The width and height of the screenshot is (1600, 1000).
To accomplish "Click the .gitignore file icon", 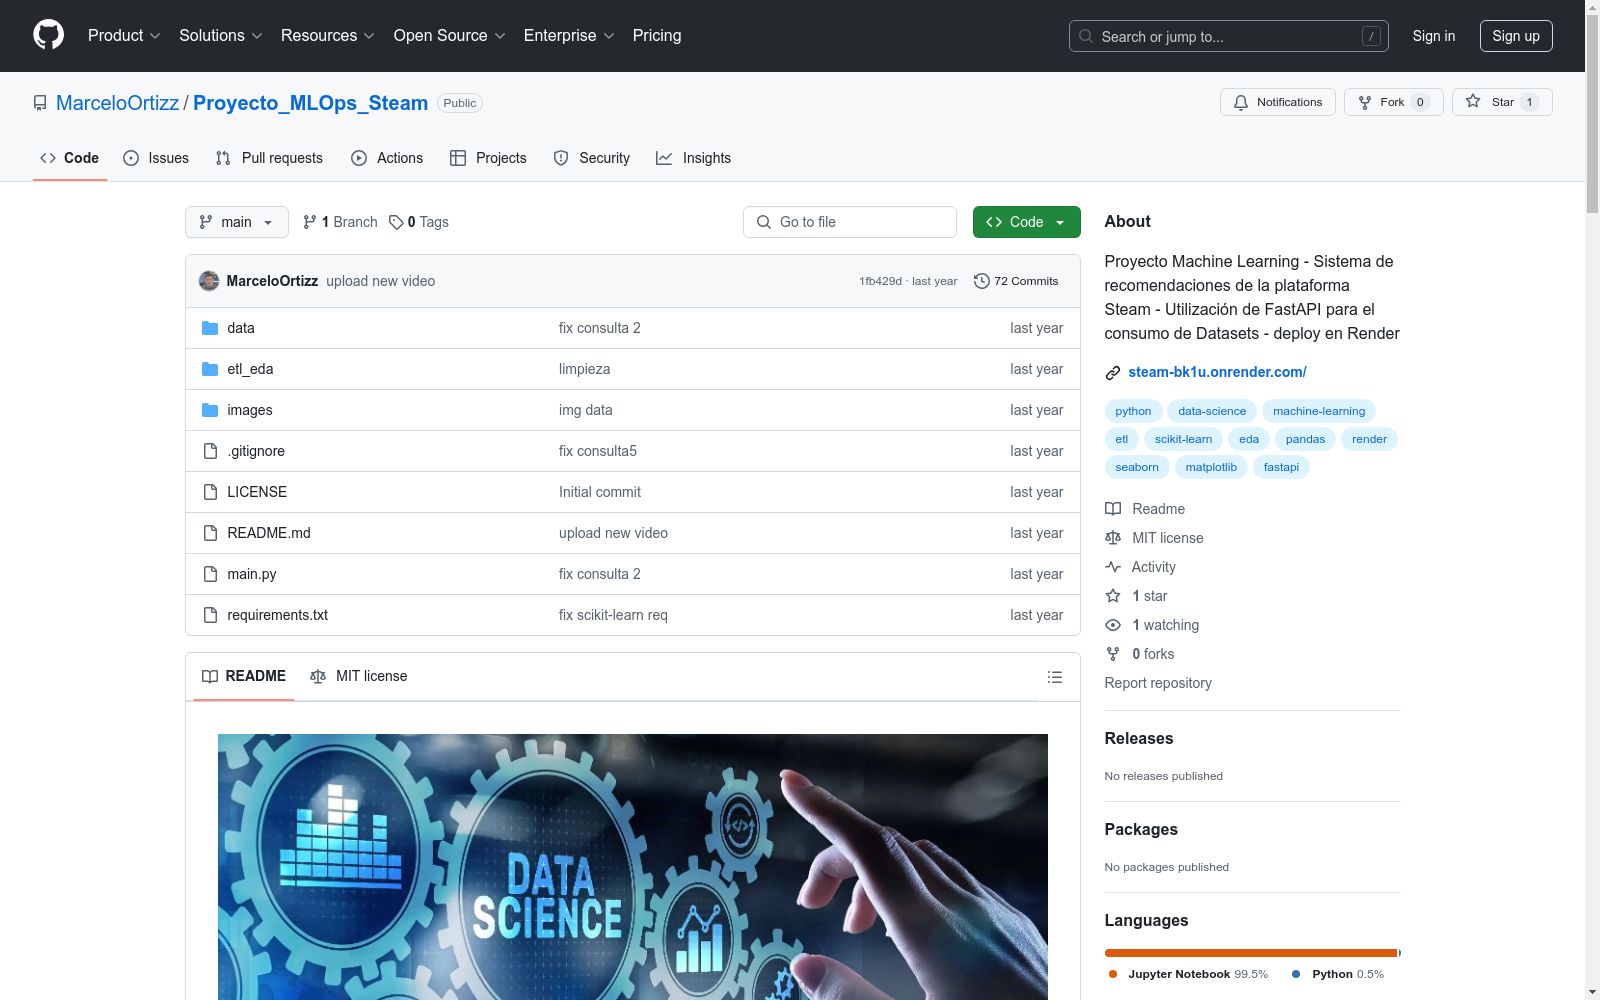I will (x=210, y=451).
